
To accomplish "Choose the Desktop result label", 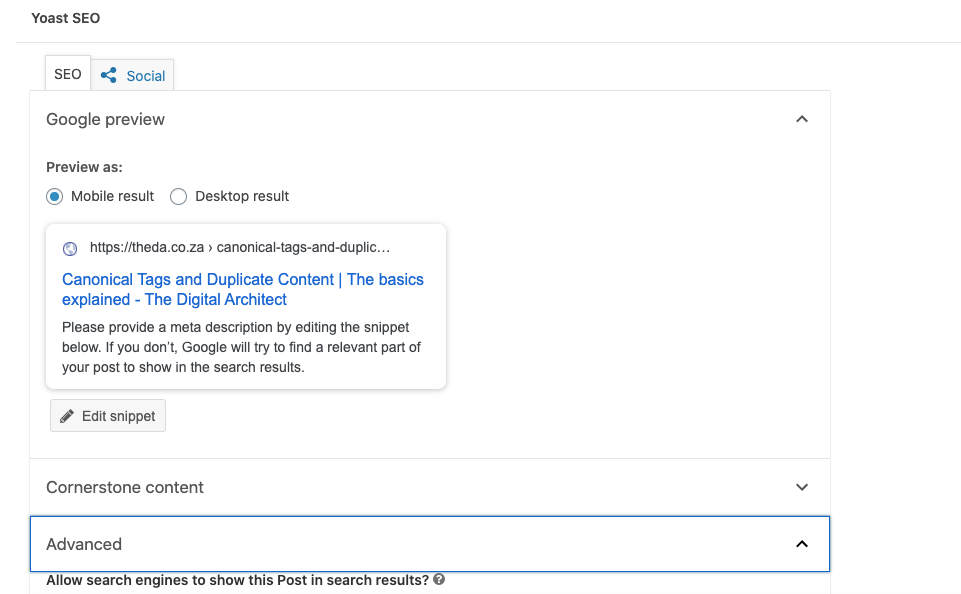I will pos(242,196).
